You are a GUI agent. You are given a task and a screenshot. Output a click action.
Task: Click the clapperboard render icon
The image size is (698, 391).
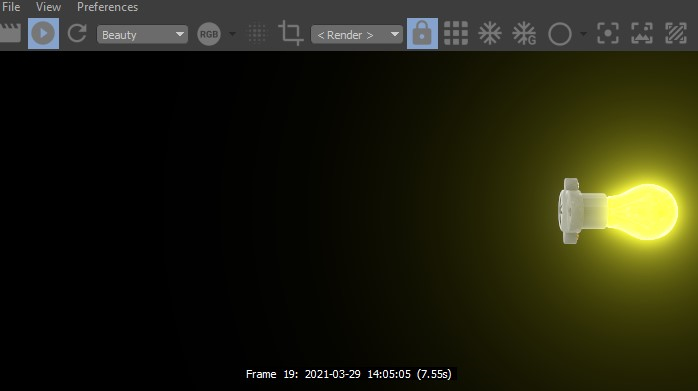click(10, 33)
